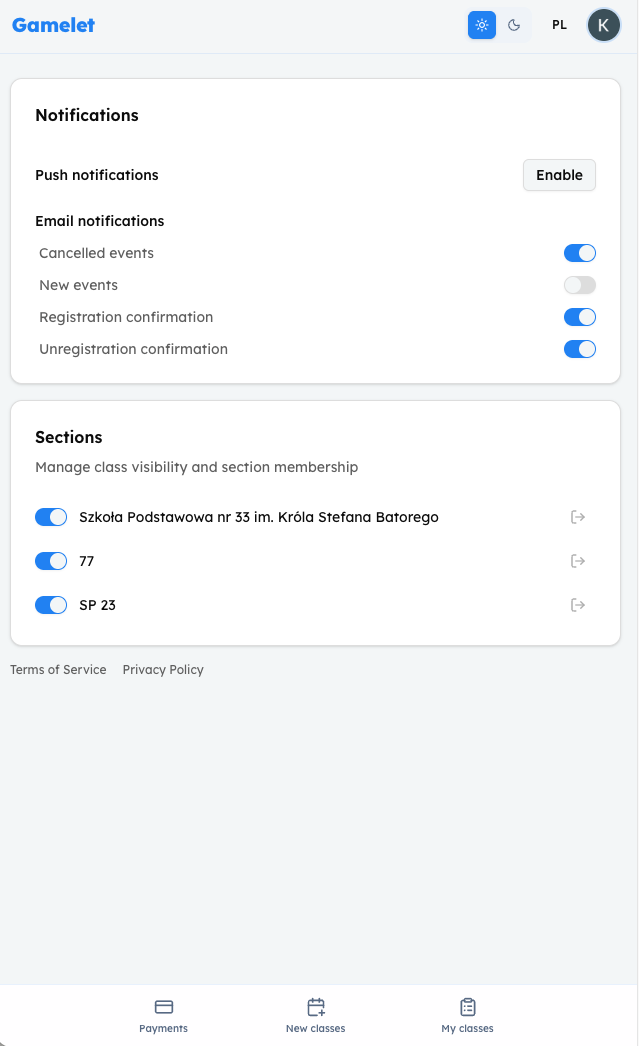Switch to light theme using the sun icon
Viewport: 639px width, 1046px height.
[481, 24]
